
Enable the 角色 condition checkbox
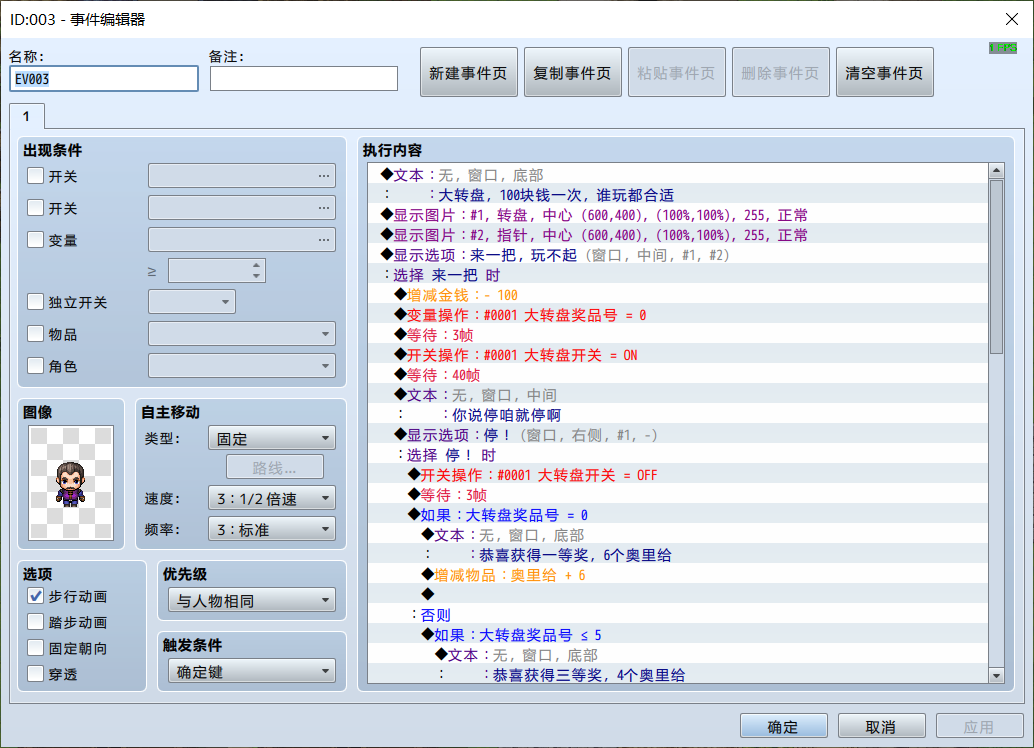36,365
